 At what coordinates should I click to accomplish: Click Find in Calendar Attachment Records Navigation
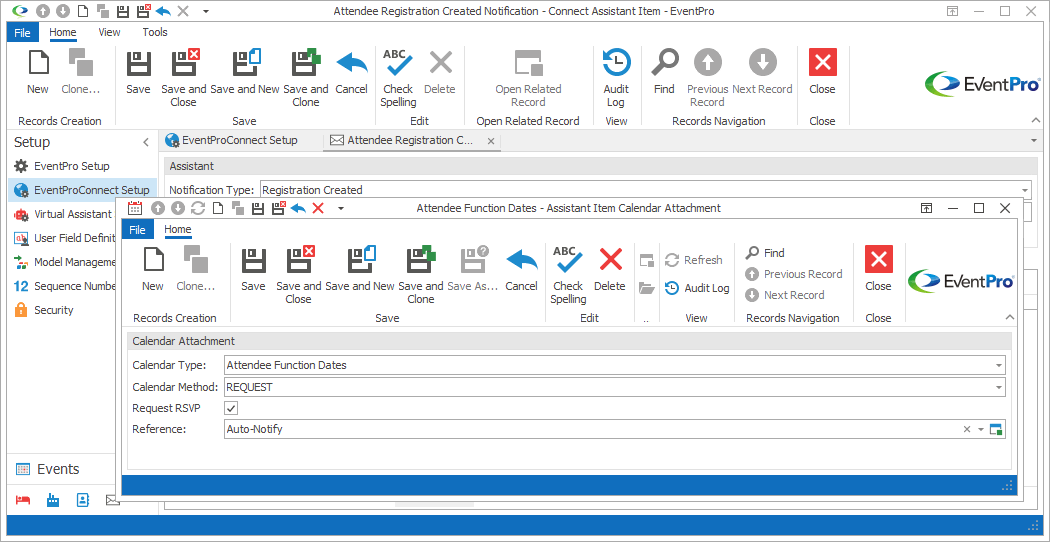pyautogui.click(x=765, y=253)
